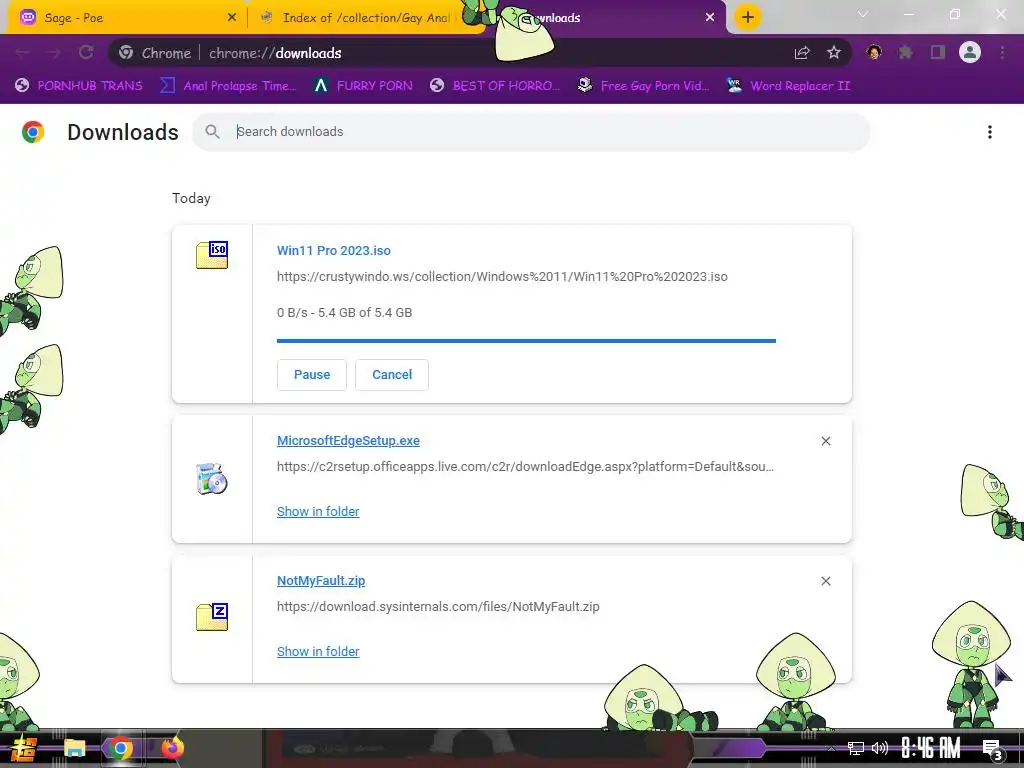This screenshot has height=768, width=1024.
Task: Remove NotMyFault.zip from the list
Action: (826, 581)
